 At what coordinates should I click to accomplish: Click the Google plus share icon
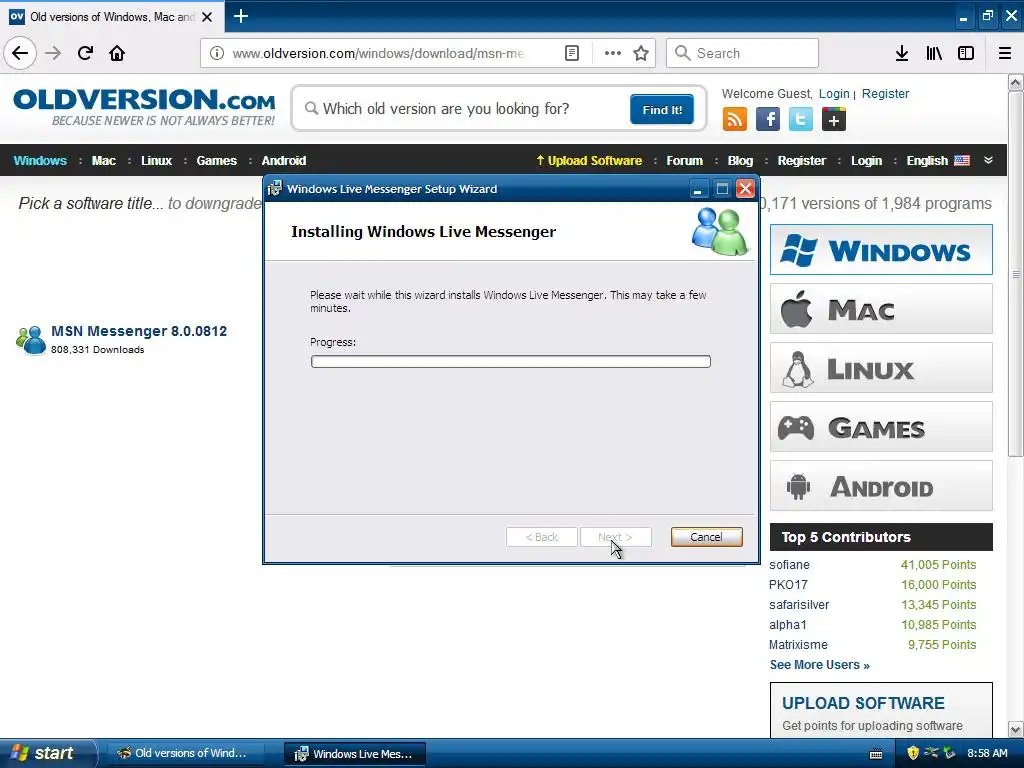(834, 120)
